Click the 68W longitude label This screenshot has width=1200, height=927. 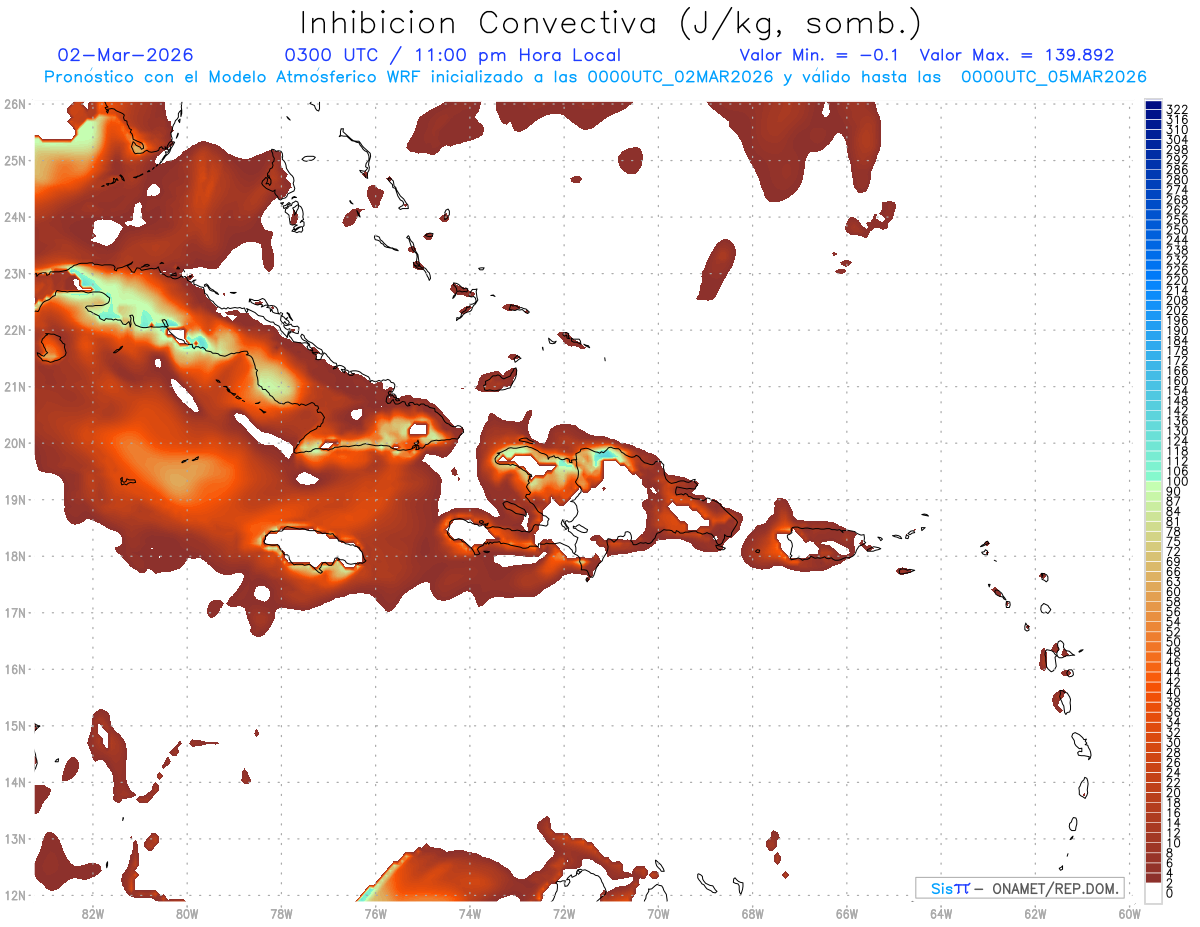click(753, 913)
